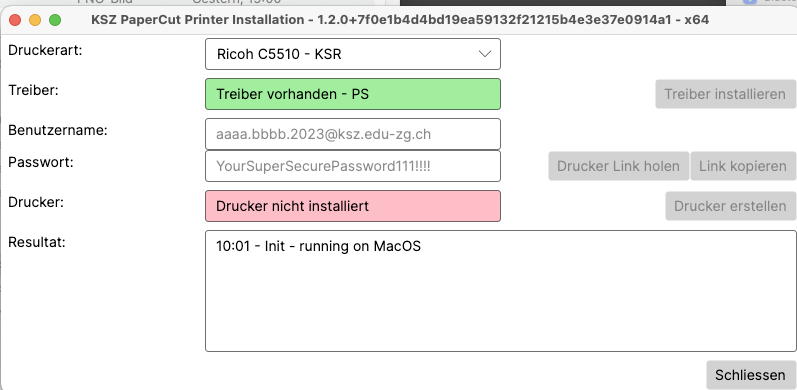Screen dimensions: 797x390
Task: Focus the Passwort input field
Action: pos(353,166)
